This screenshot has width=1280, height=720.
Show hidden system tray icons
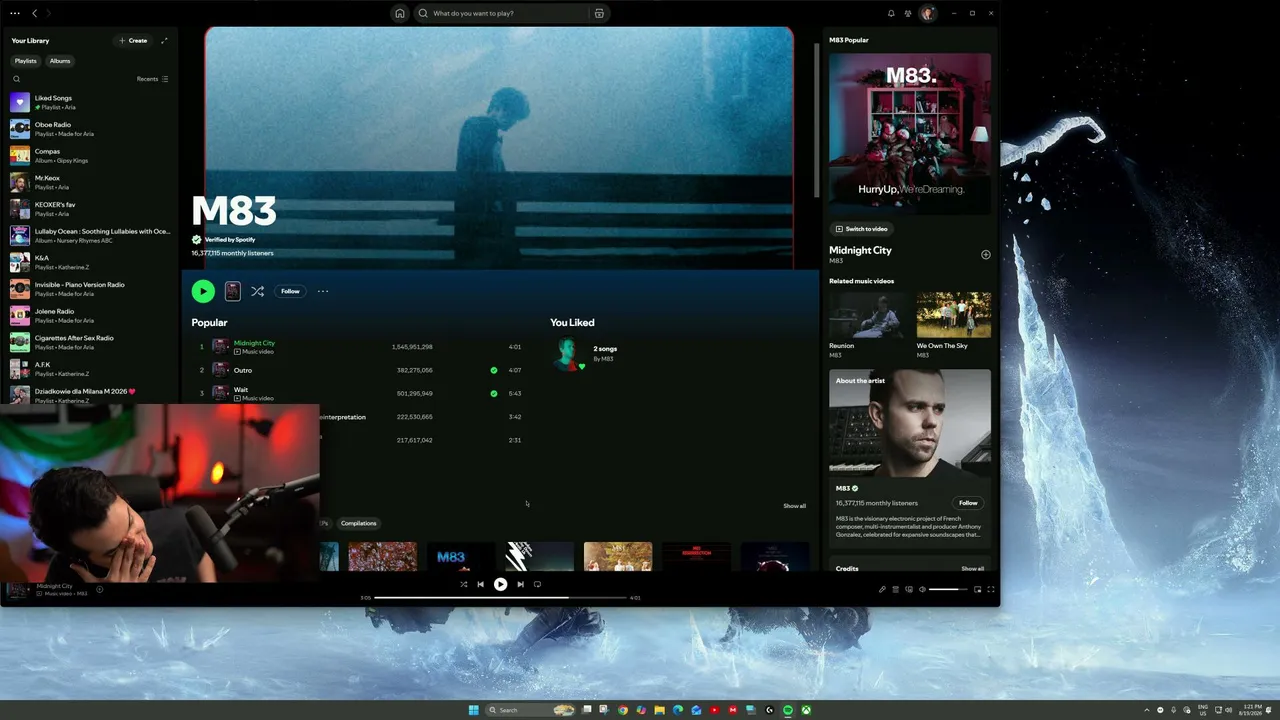click(1147, 710)
